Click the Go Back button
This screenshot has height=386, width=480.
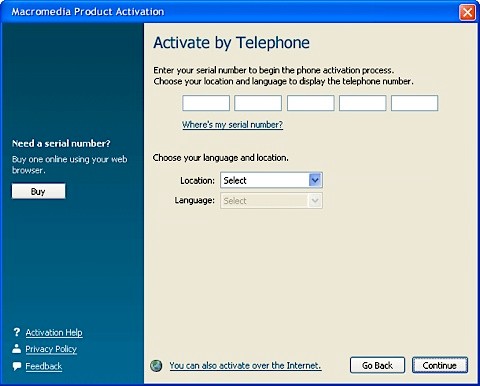pos(377,365)
